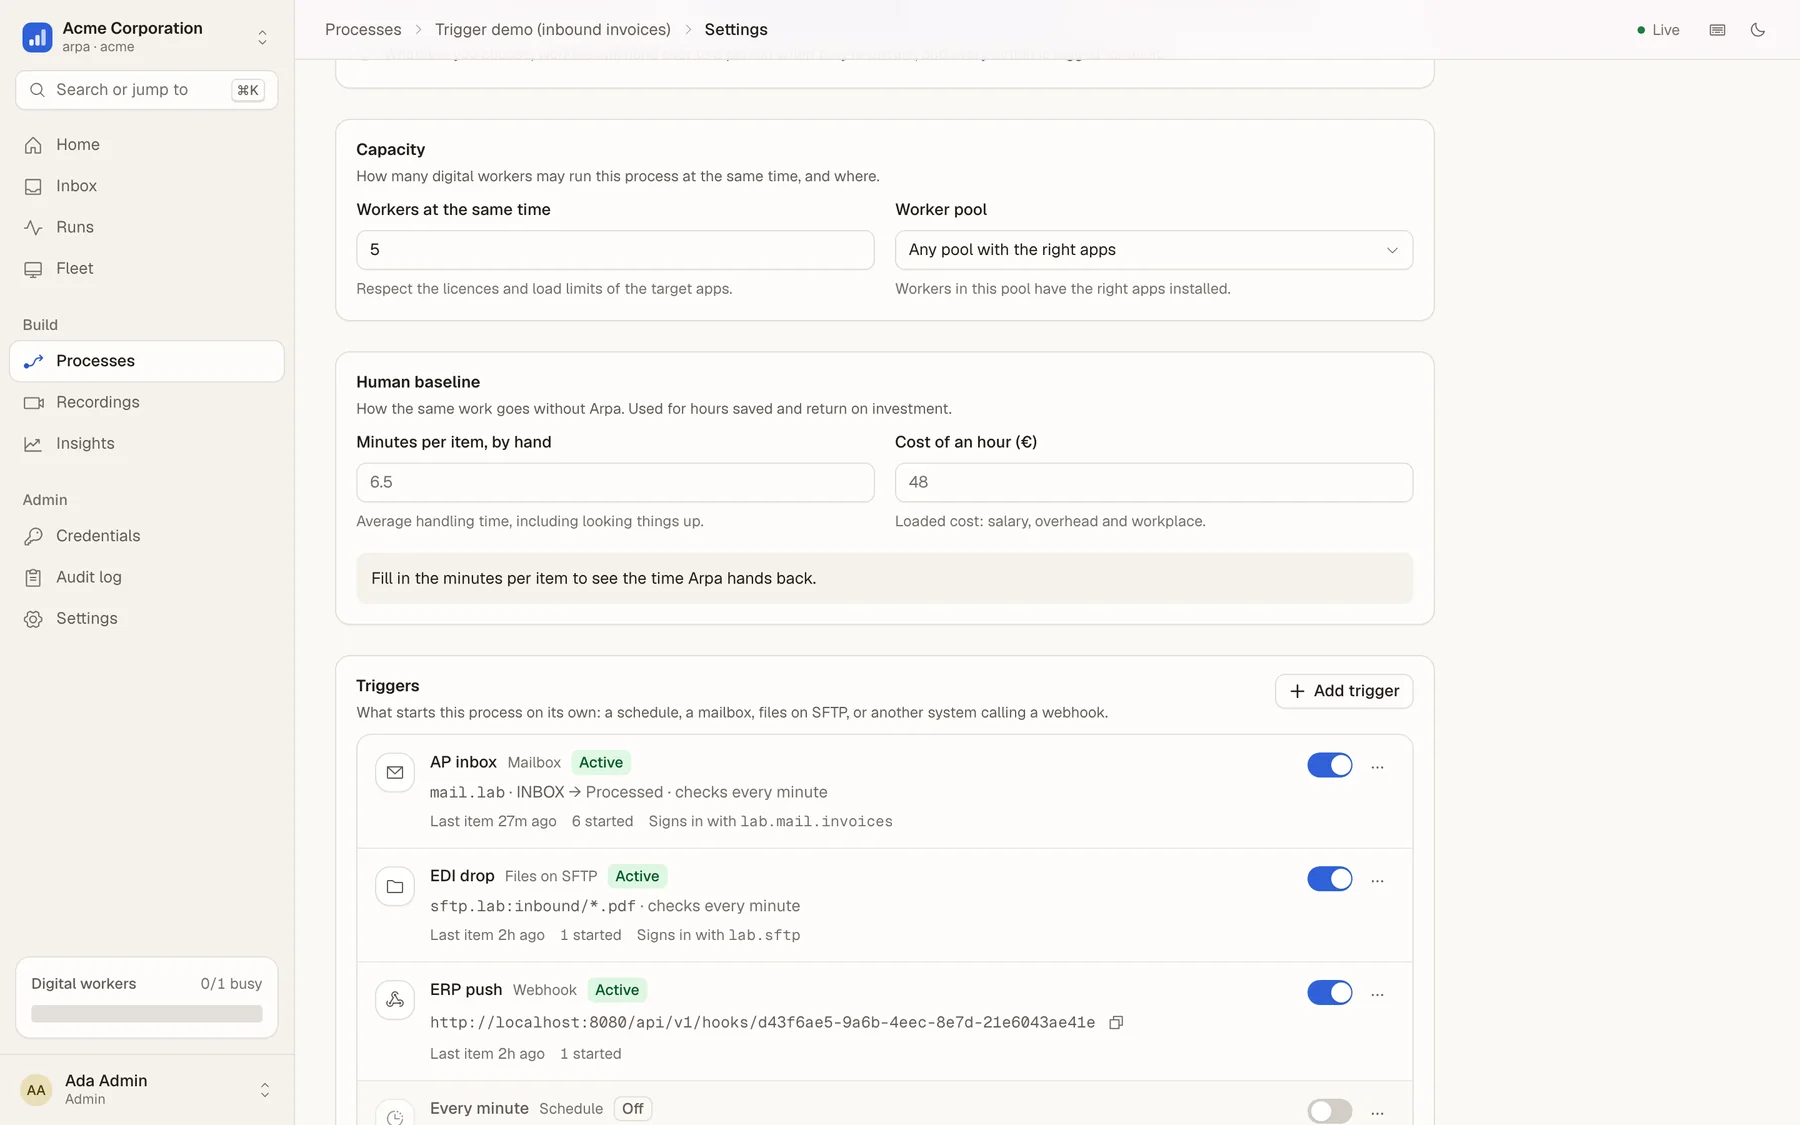Image resolution: width=1800 pixels, height=1125 pixels.
Task: Open more options for ERP push trigger
Action: point(1377,995)
